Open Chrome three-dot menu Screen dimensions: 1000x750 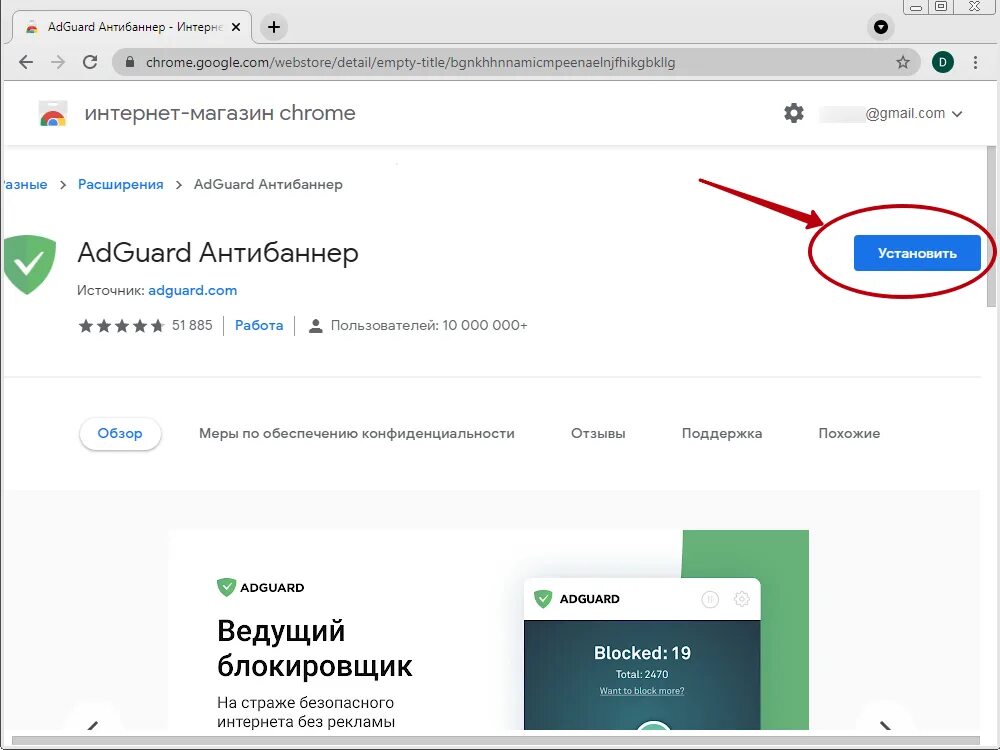pyautogui.click(x=975, y=62)
